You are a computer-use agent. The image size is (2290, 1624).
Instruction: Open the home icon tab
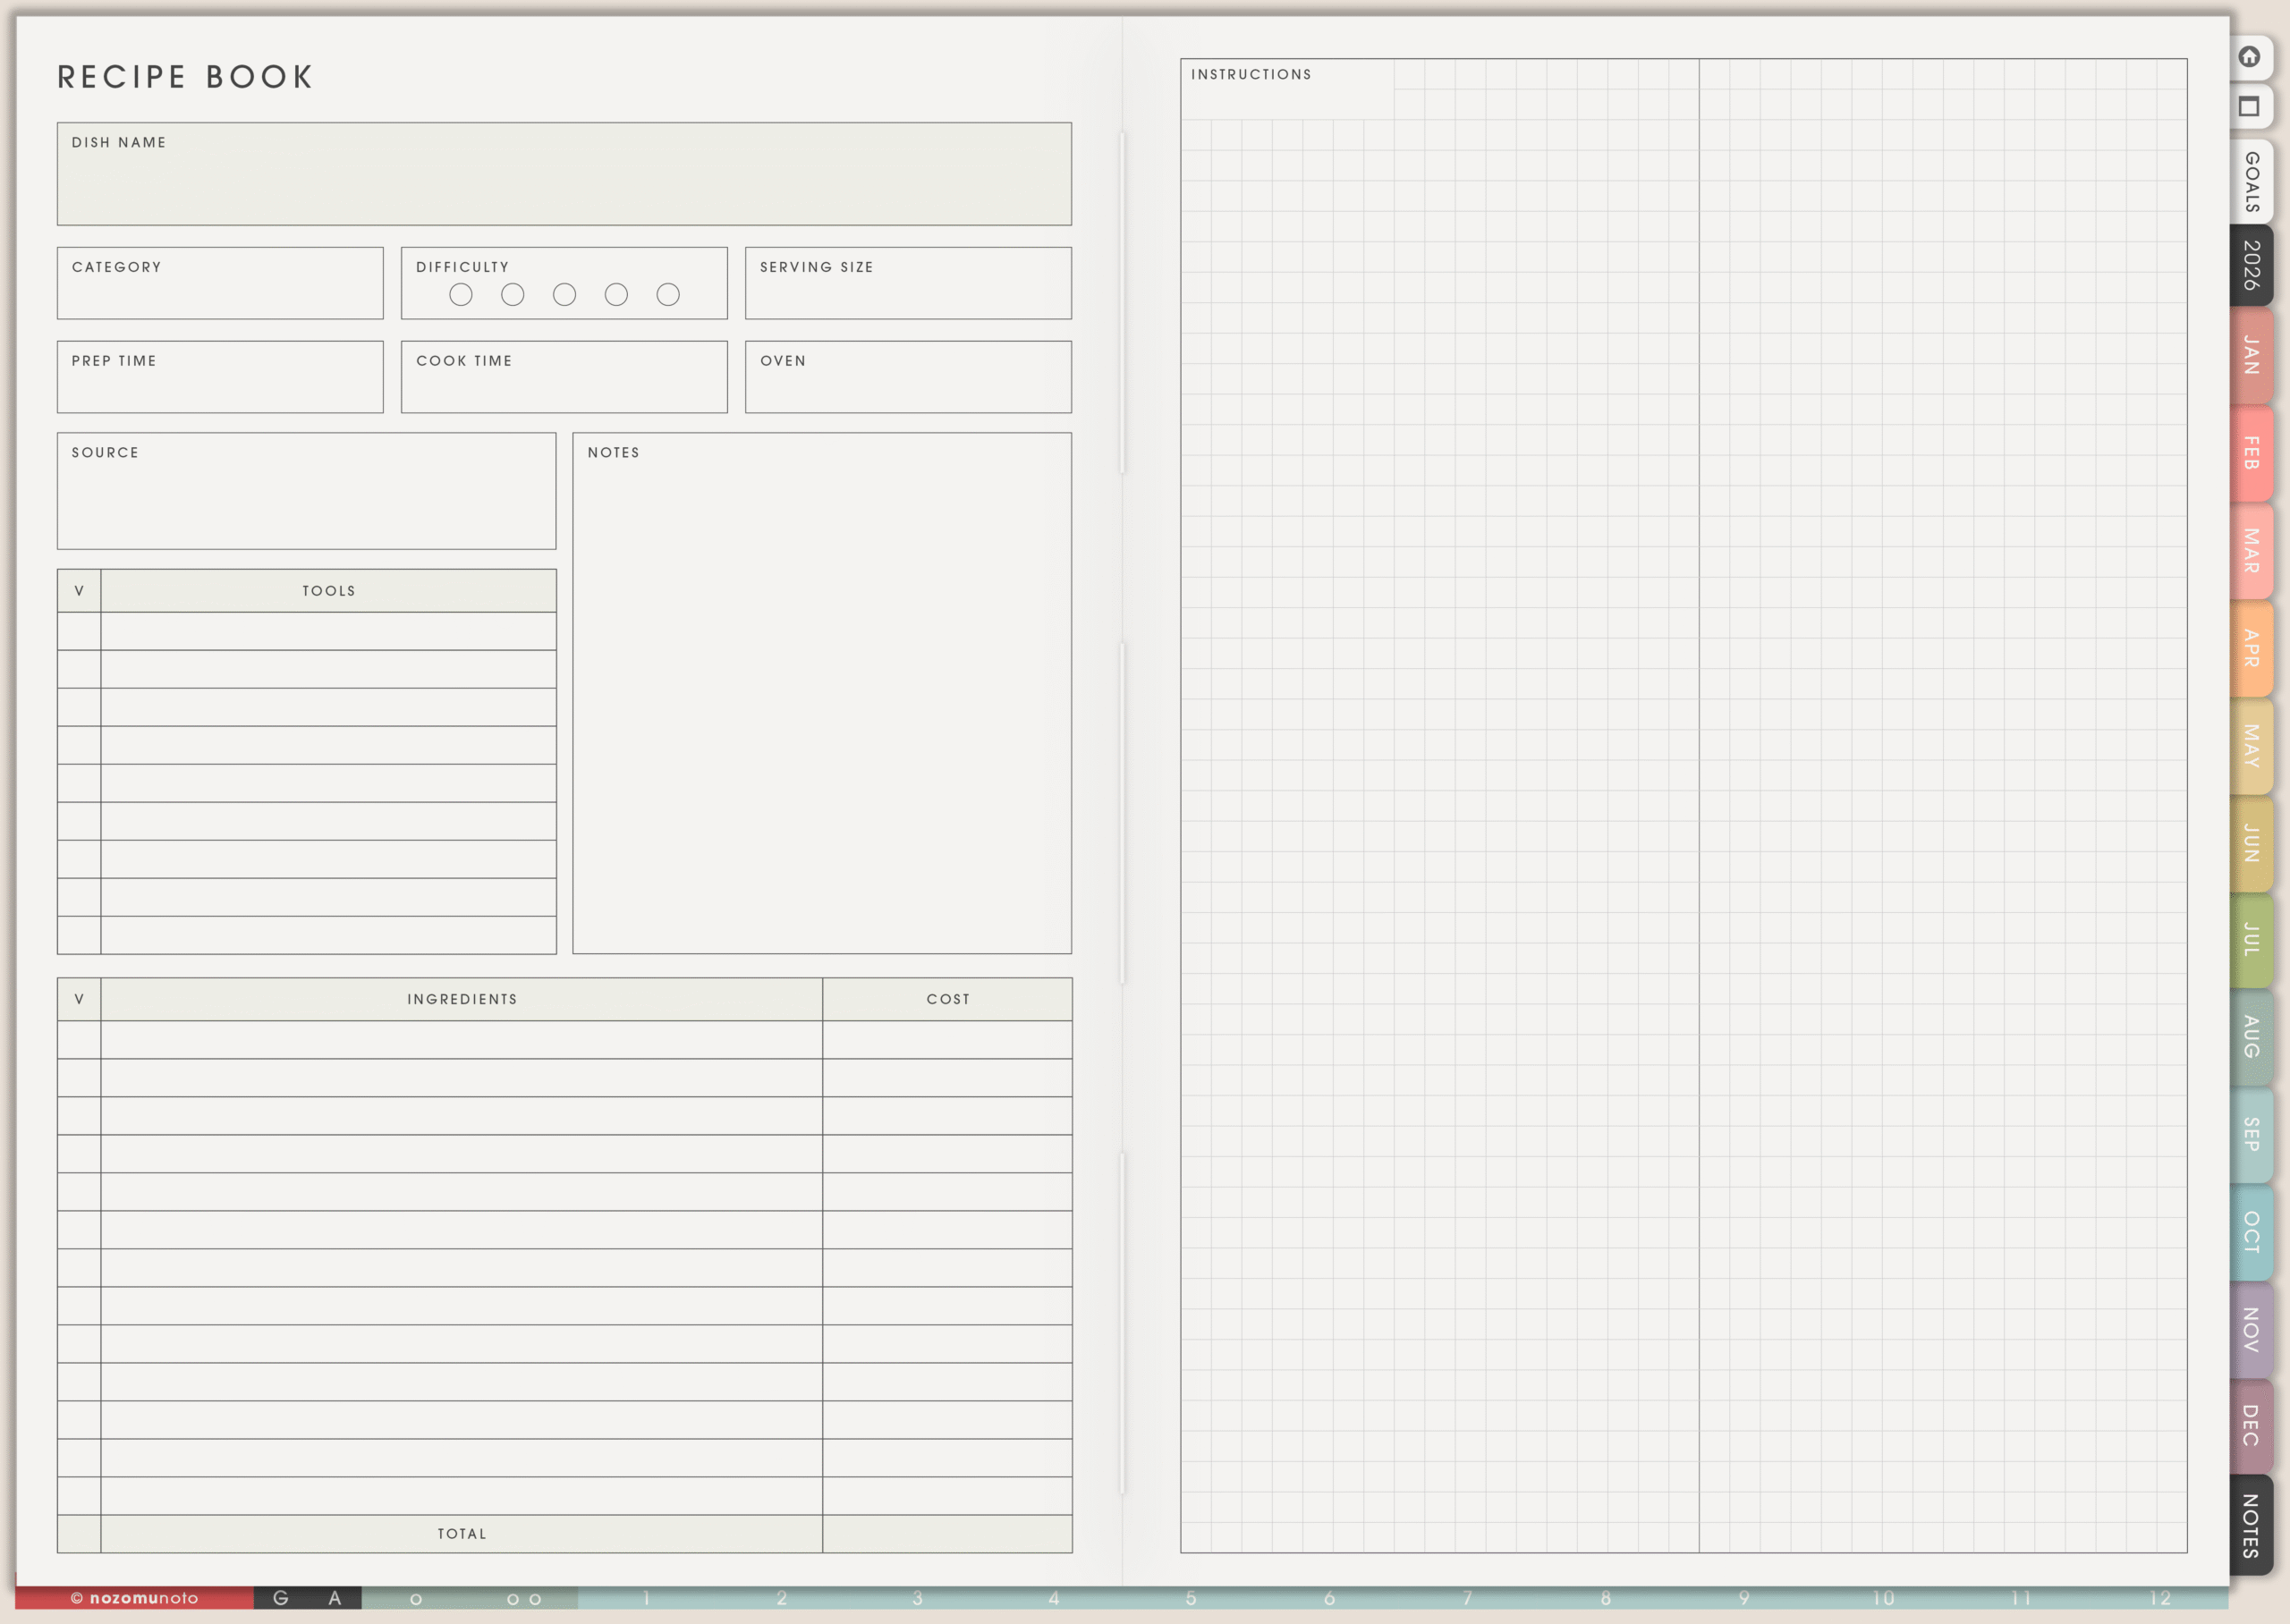(x=2249, y=57)
